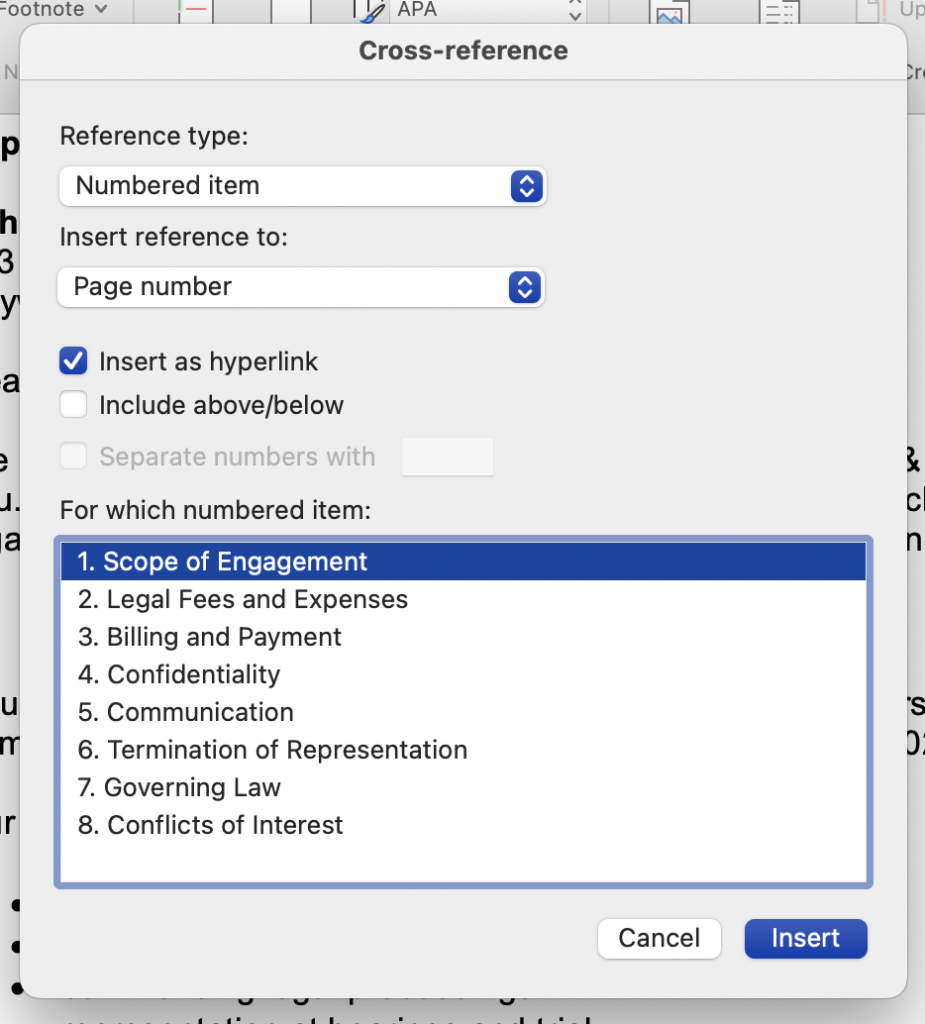
Task: Open the Reference type dropdown
Action: click(x=302, y=186)
